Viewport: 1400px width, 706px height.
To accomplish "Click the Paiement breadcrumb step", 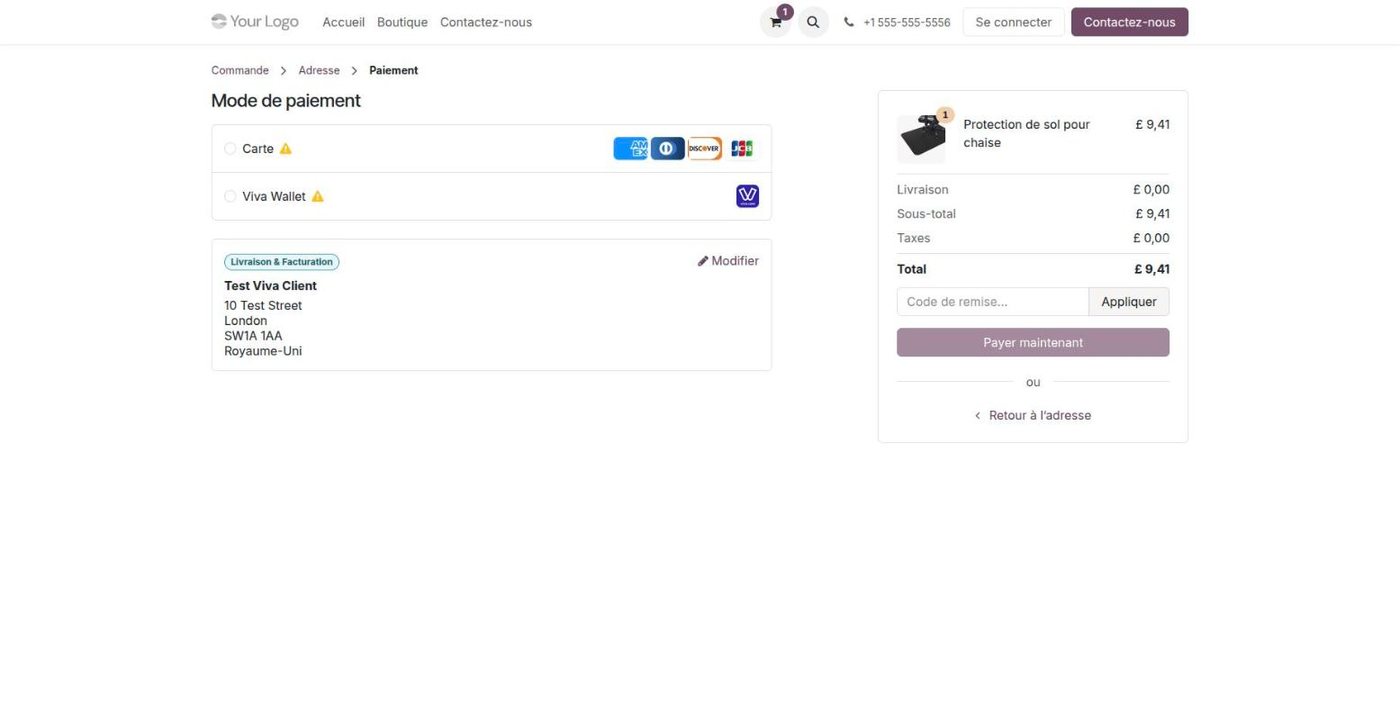I will tap(394, 71).
